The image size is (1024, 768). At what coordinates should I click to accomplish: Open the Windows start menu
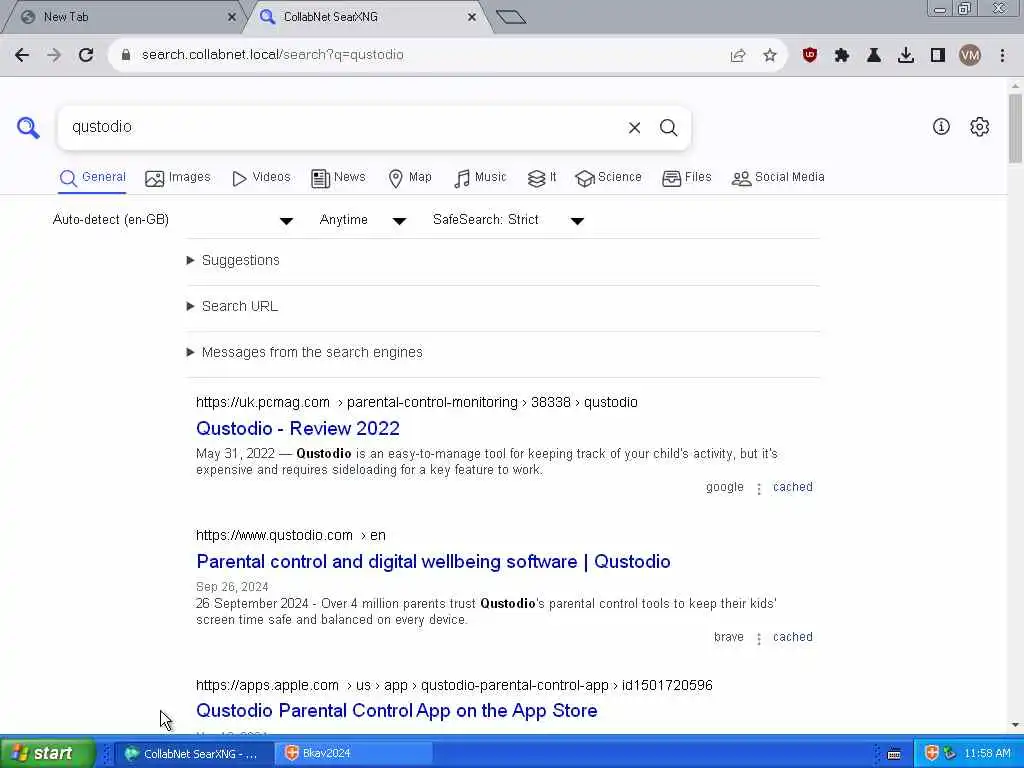[47, 754]
